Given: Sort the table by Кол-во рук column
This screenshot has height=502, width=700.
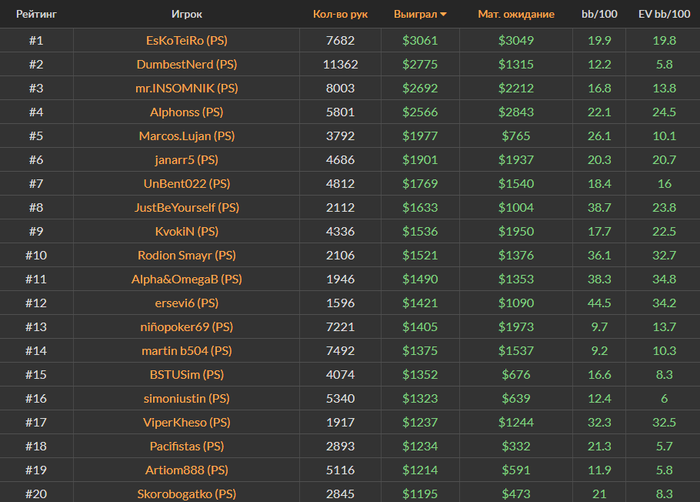Looking at the screenshot, I should coord(340,14).
